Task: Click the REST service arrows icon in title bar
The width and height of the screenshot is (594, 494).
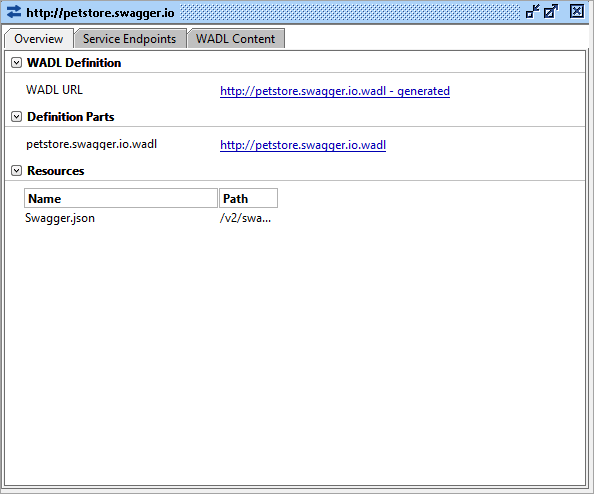Action: point(14,12)
